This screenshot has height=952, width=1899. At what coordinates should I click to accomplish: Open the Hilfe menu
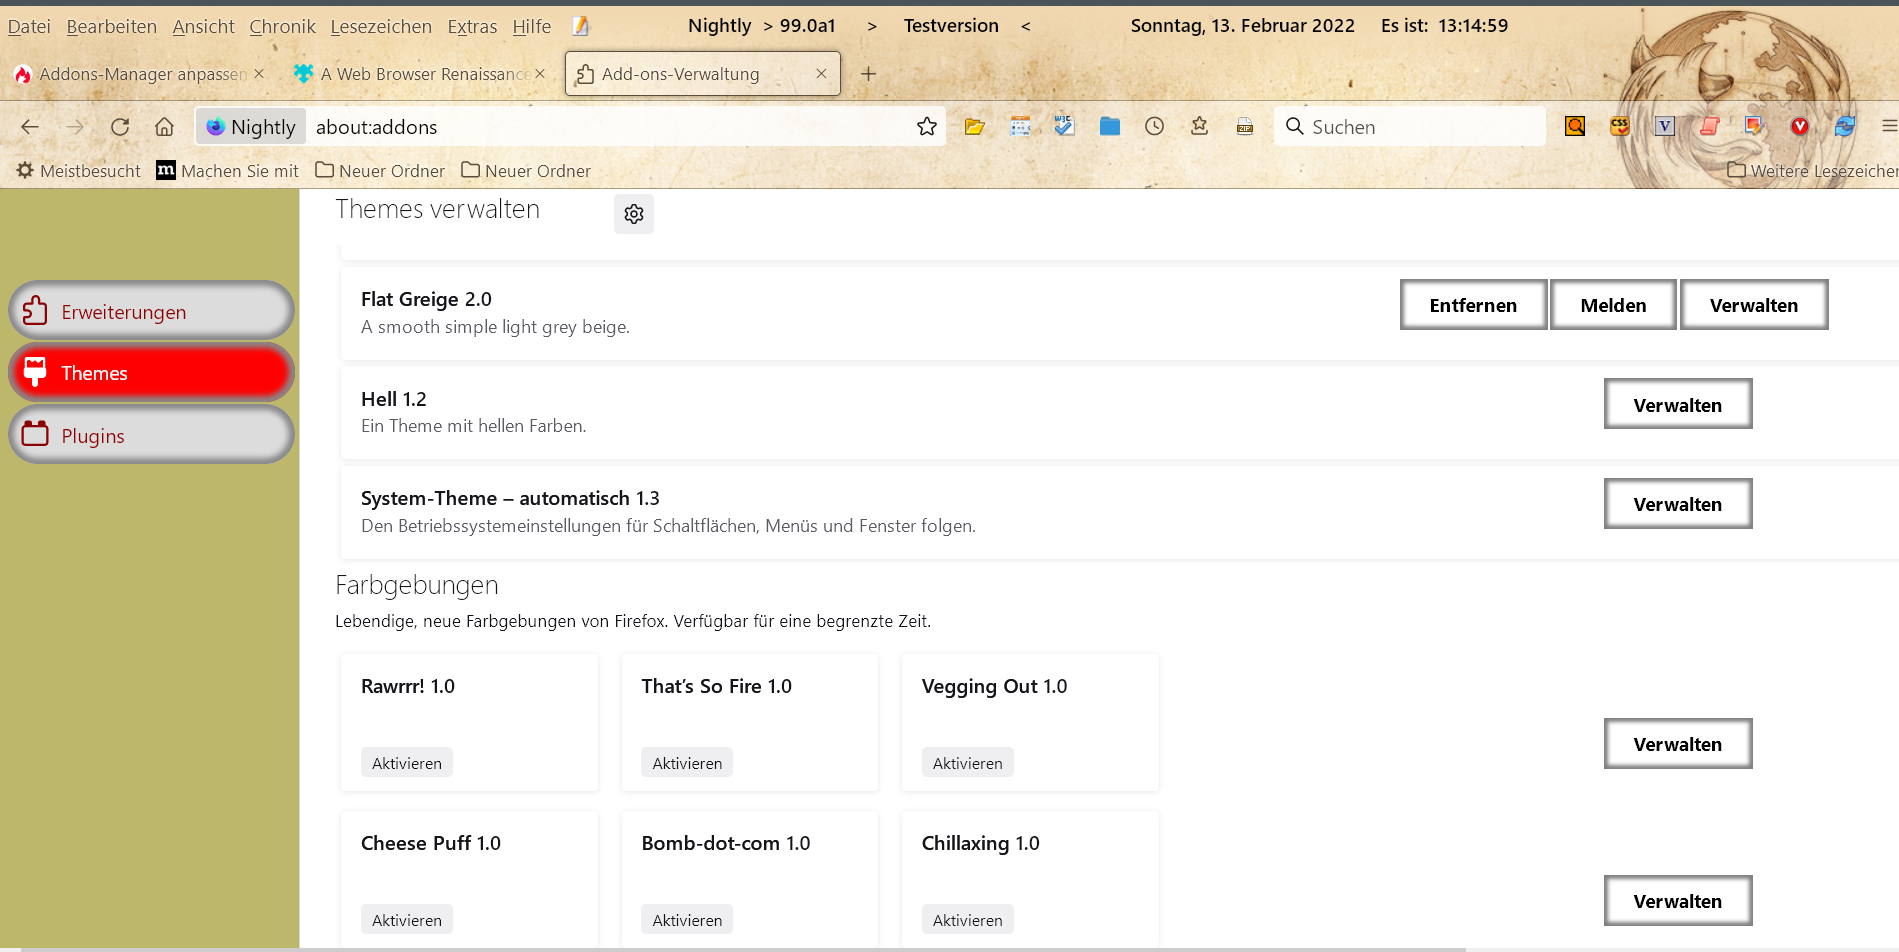pyautogui.click(x=532, y=26)
